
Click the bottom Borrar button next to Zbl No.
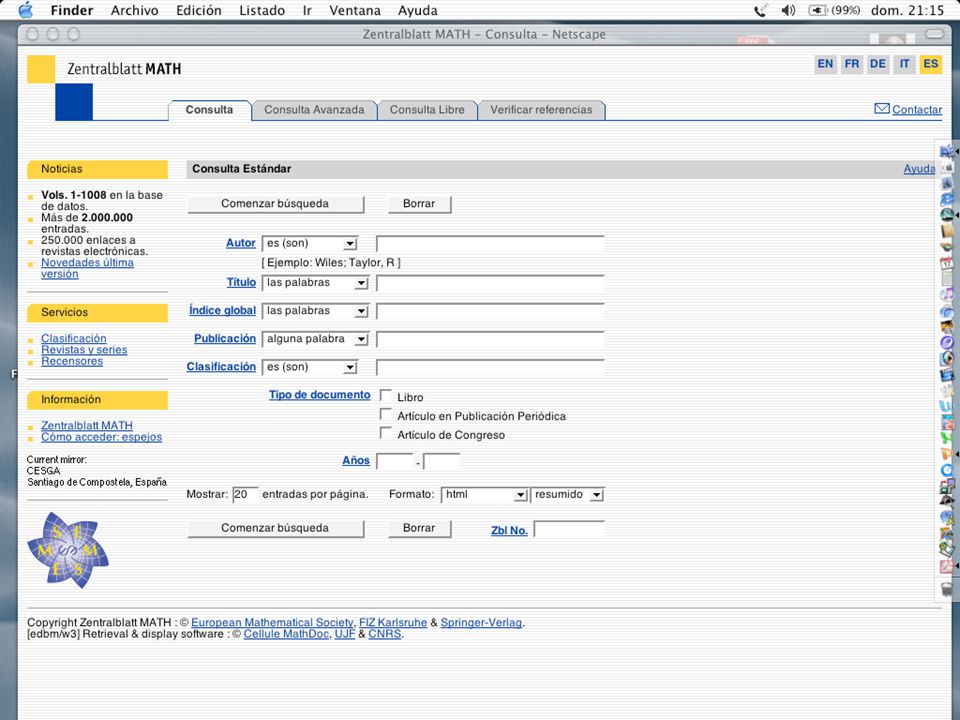419,528
